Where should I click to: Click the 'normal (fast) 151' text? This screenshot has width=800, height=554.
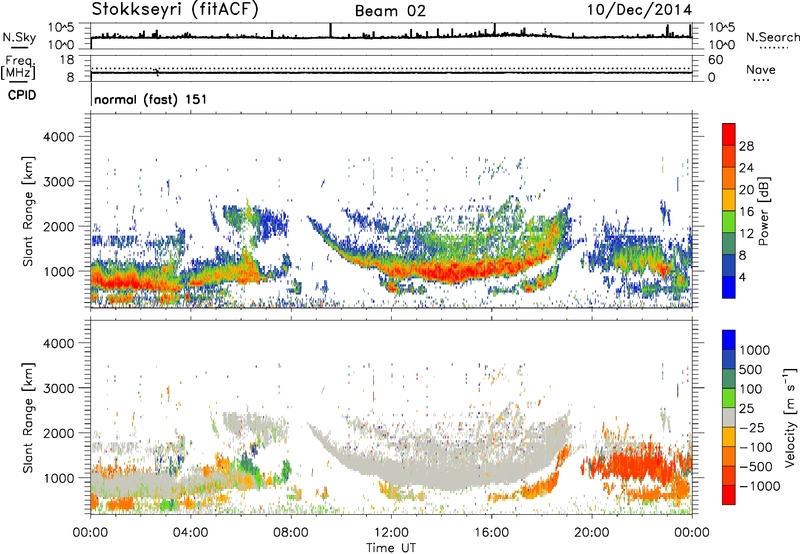(151, 99)
